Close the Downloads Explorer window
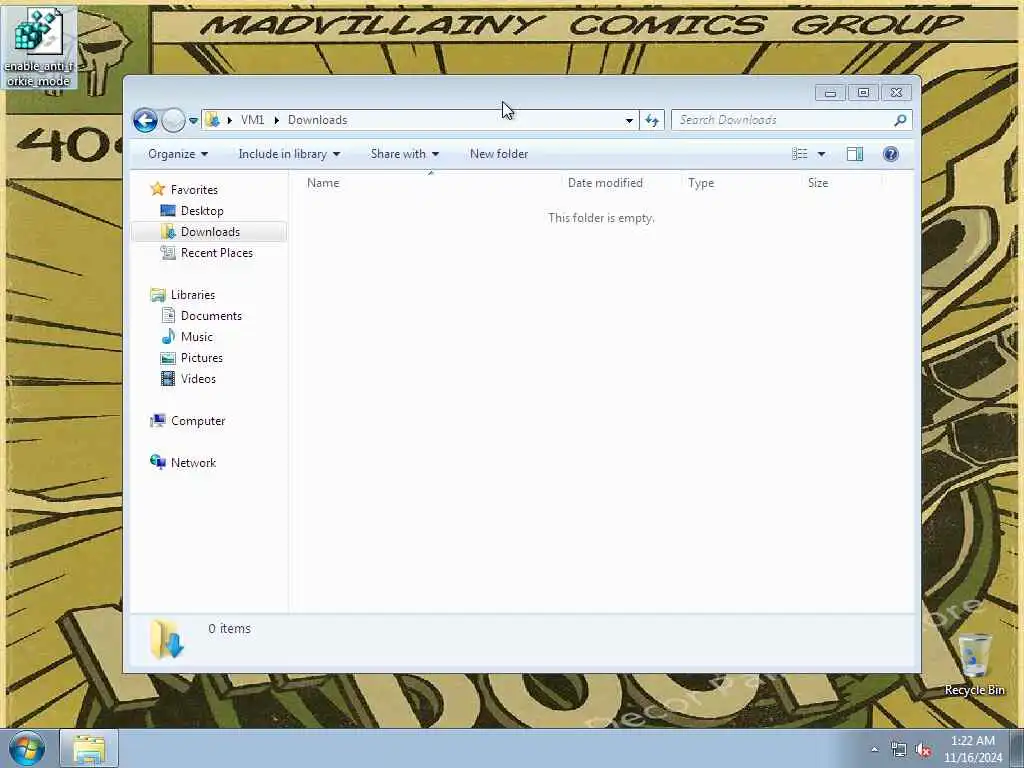Screen dimensions: 1024x768 coord(896,93)
